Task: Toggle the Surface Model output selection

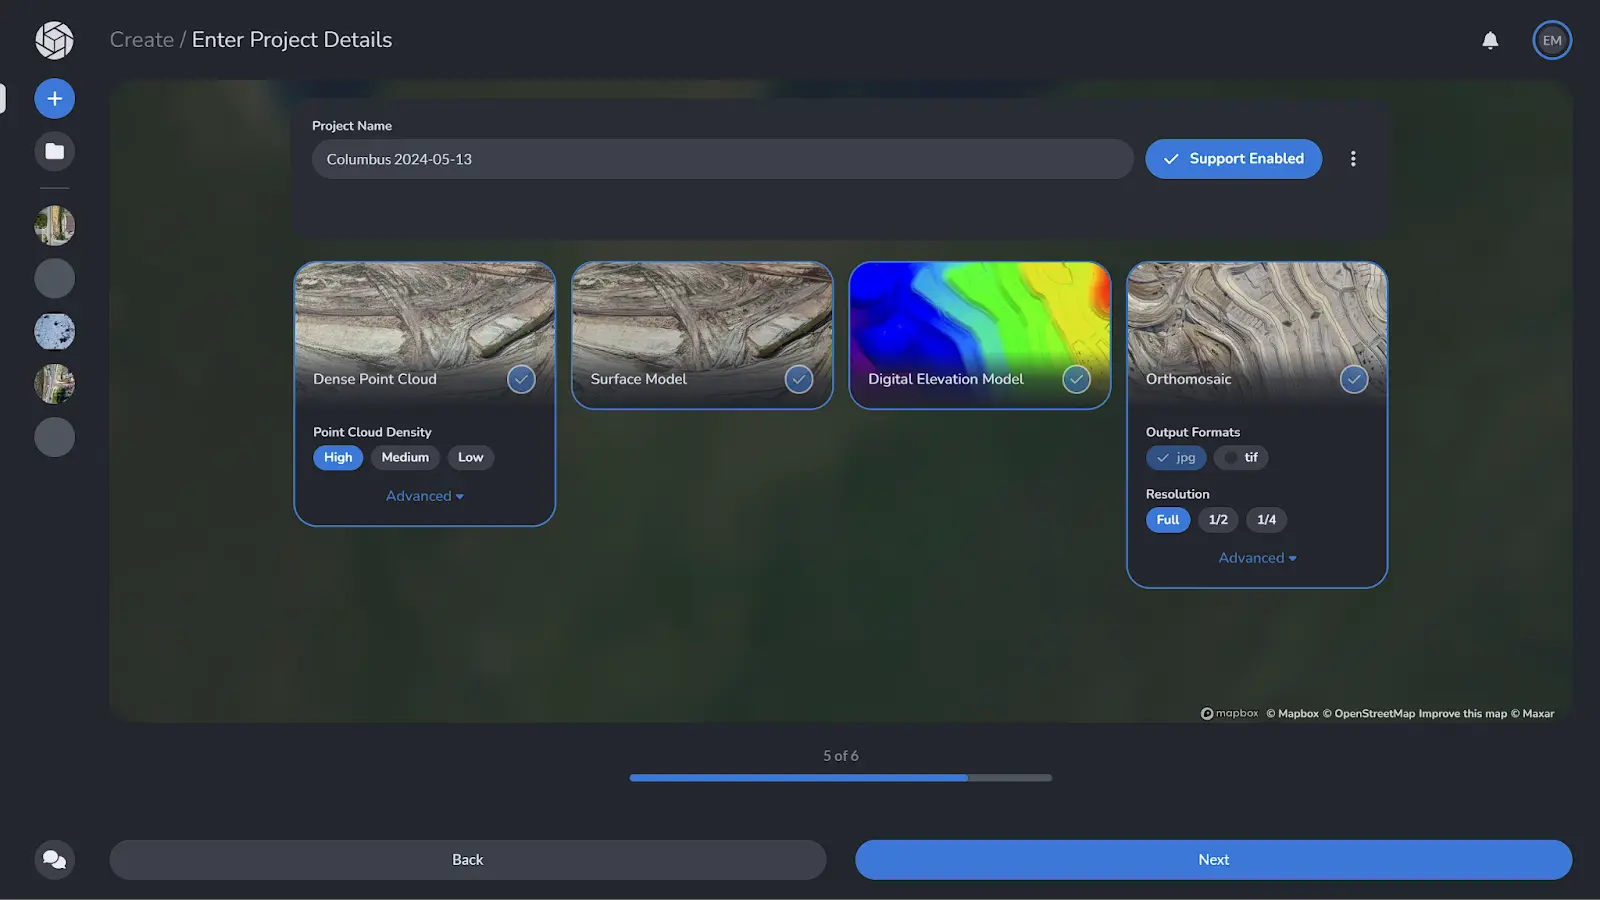Action: point(799,380)
